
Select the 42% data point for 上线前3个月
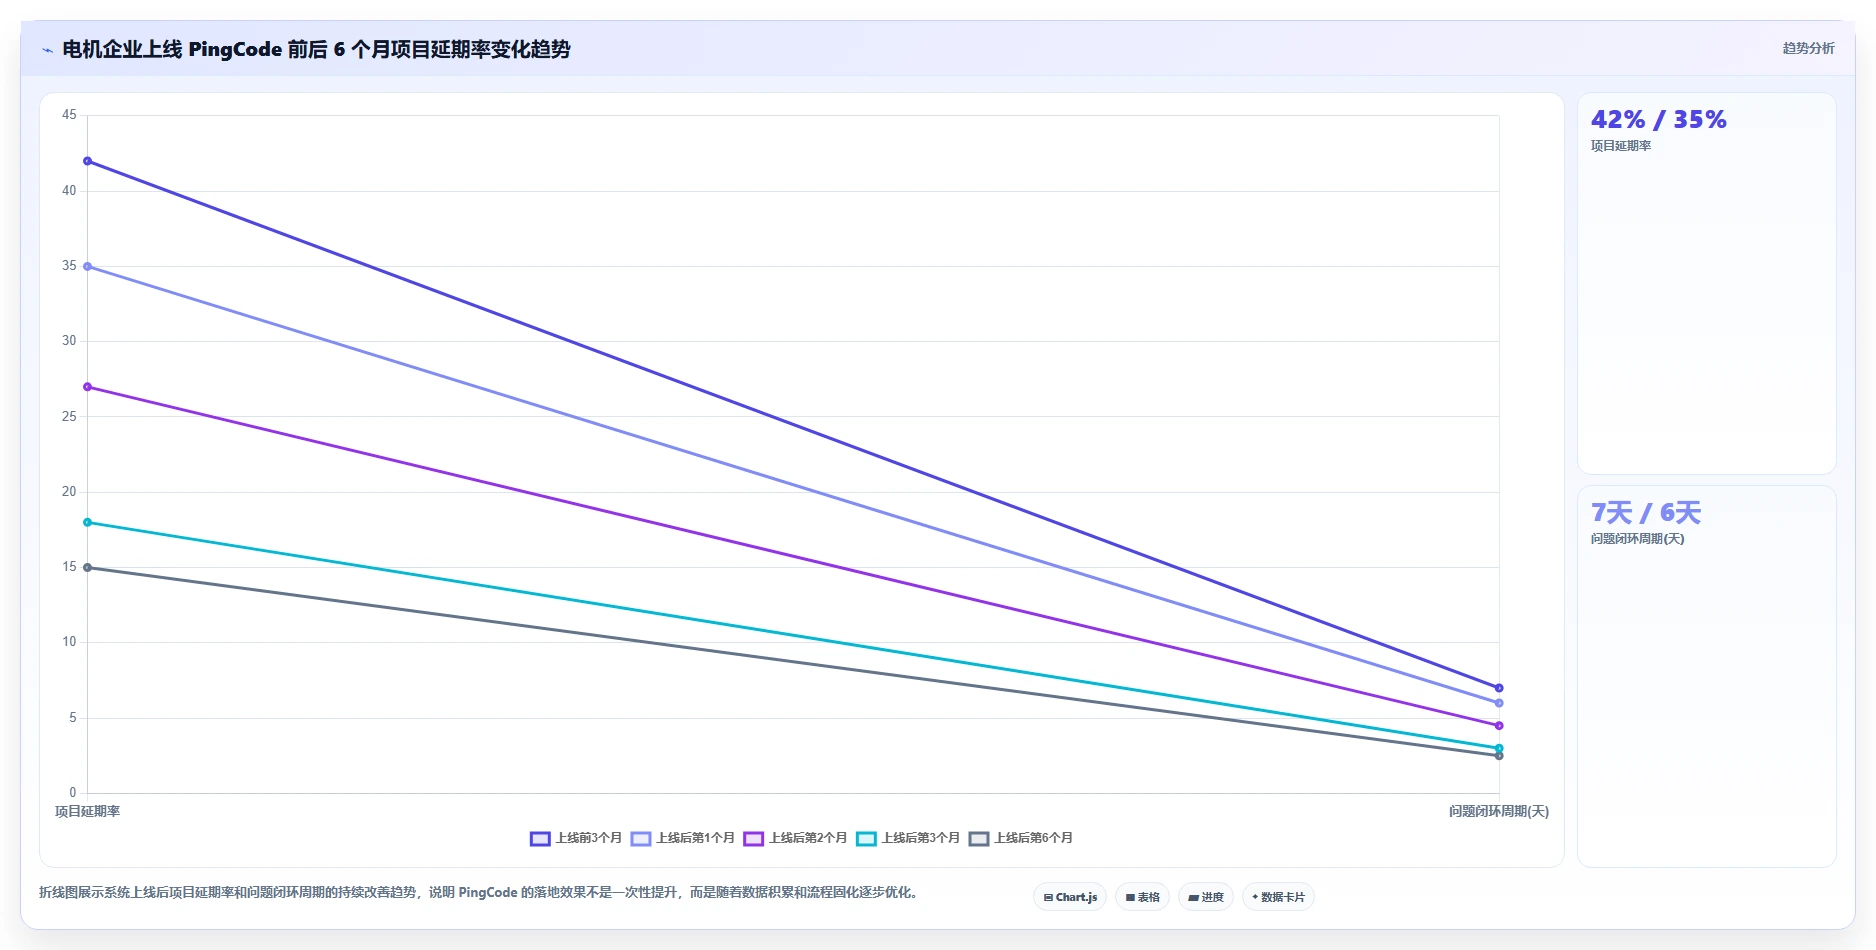(88, 161)
